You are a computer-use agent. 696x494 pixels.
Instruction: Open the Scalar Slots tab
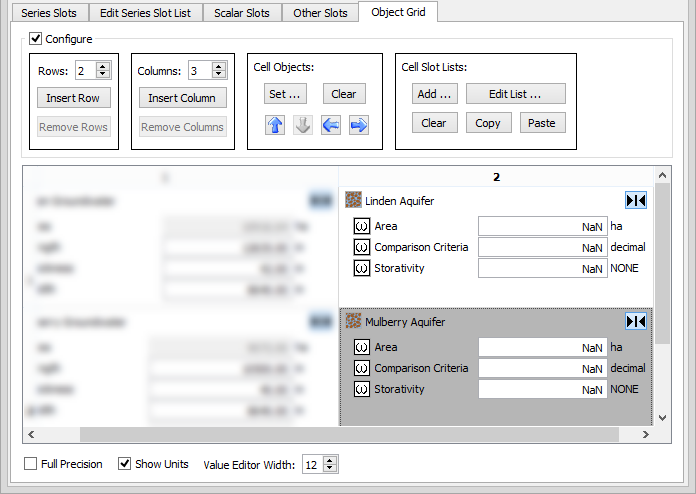click(x=241, y=13)
